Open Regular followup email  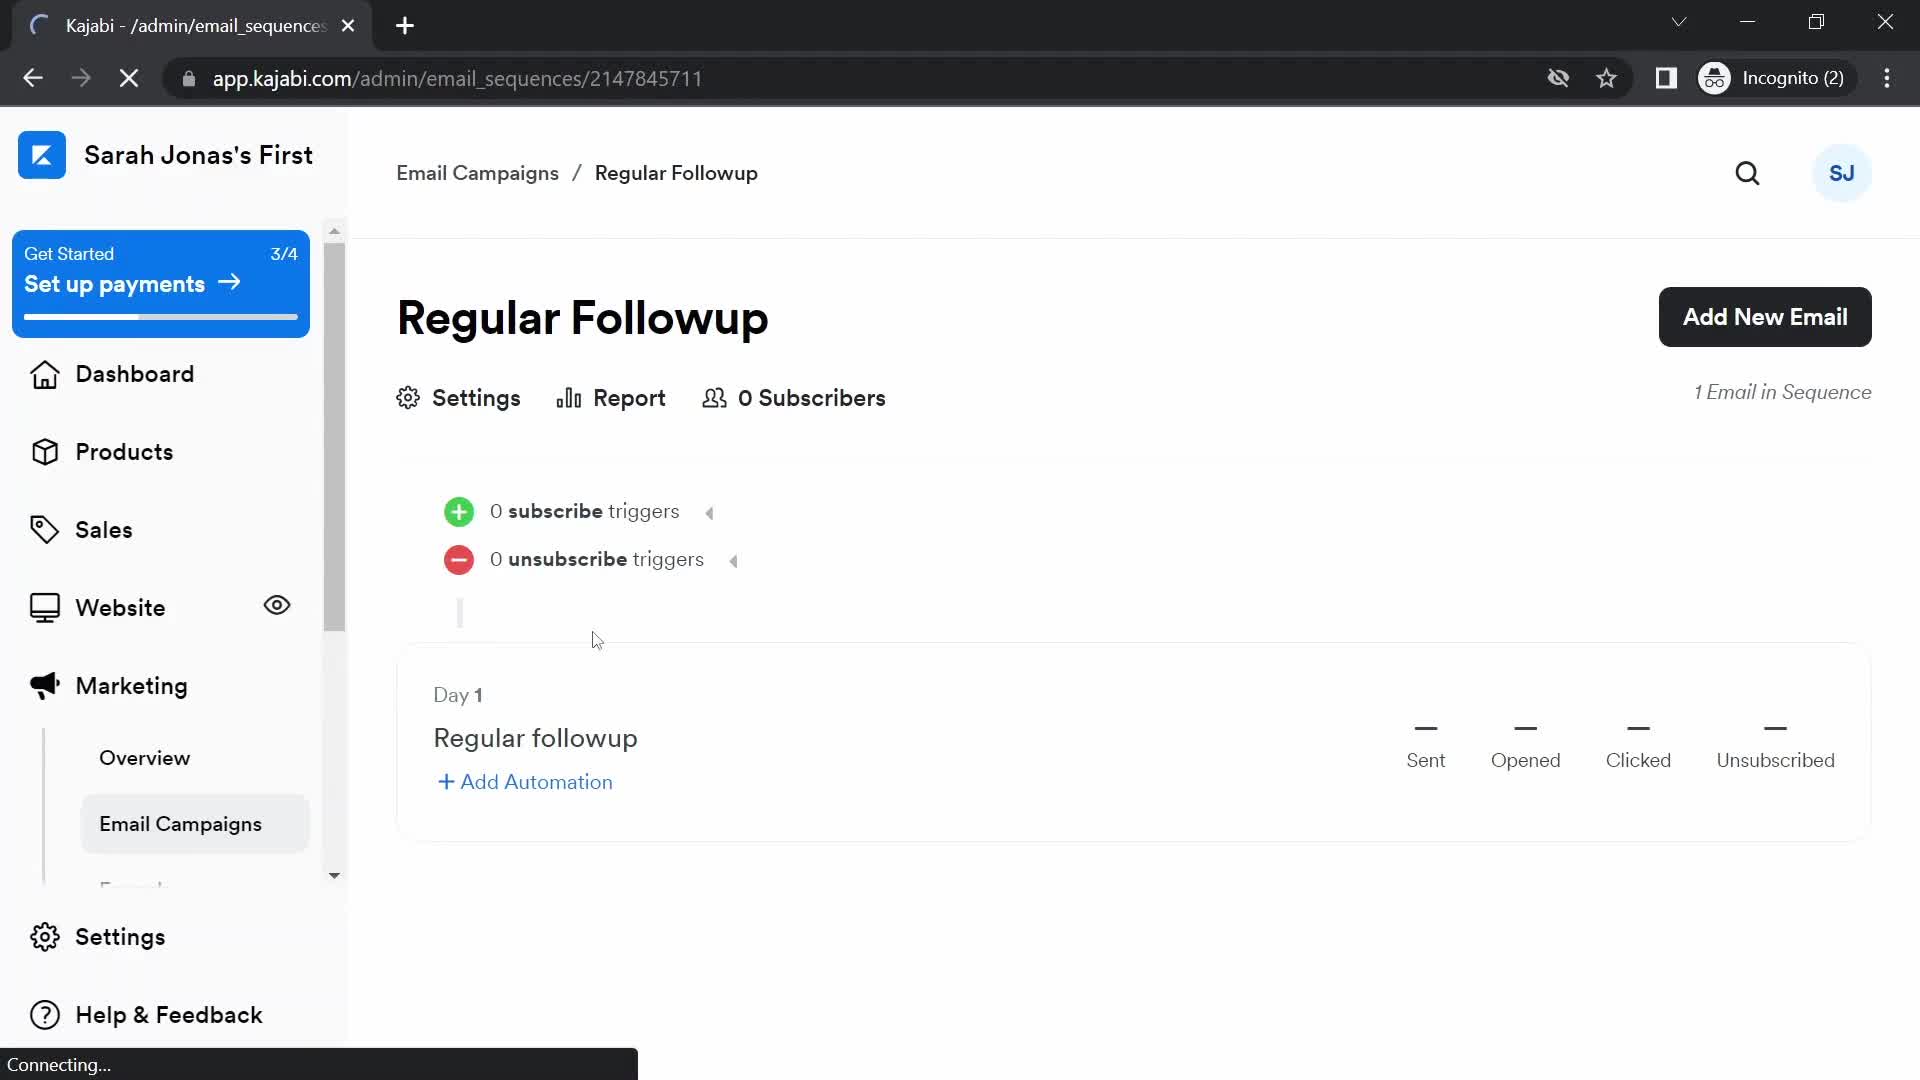pyautogui.click(x=535, y=738)
